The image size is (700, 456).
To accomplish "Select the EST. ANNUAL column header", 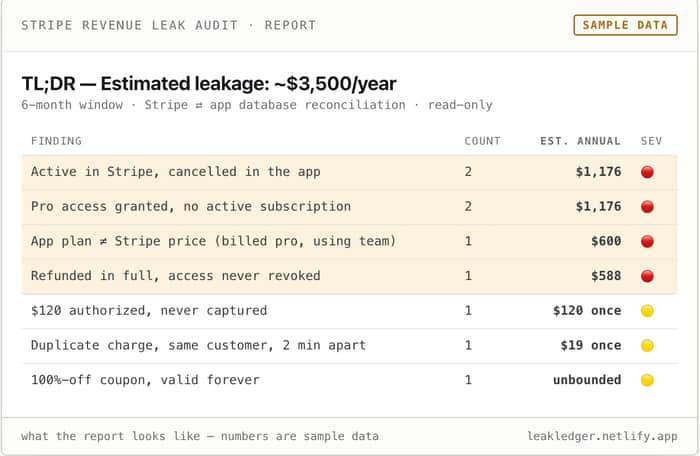I will point(580,141).
